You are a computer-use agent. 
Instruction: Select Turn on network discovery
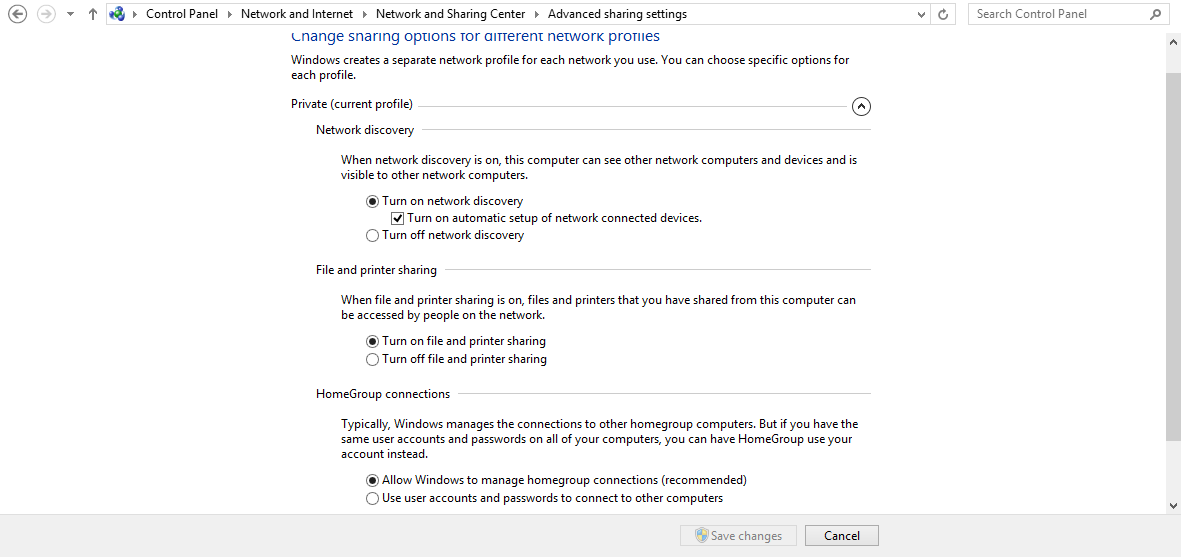pos(373,201)
